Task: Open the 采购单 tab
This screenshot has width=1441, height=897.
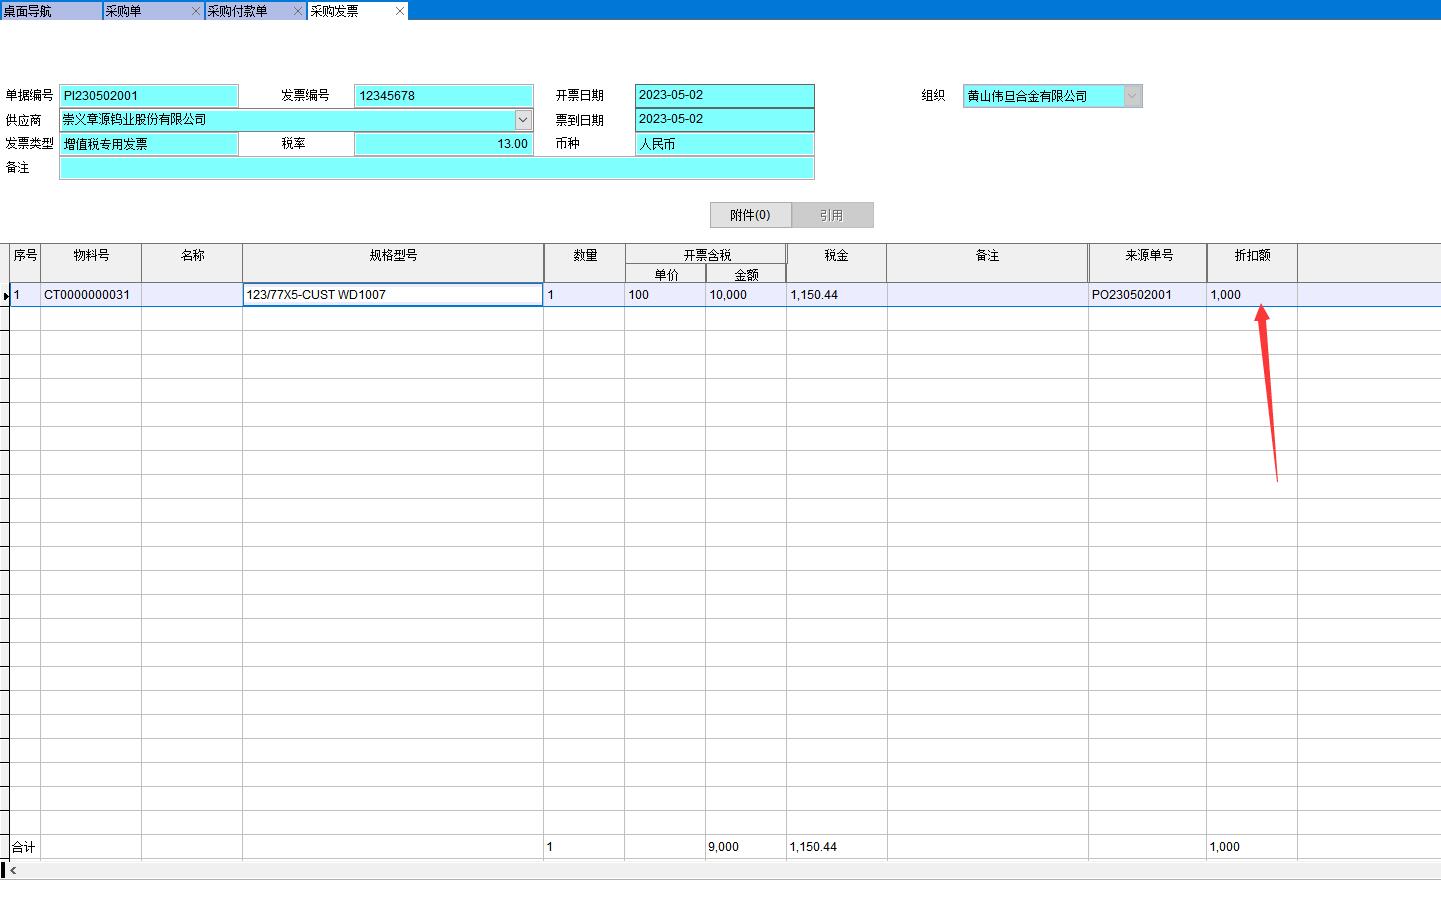Action: (140, 11)
